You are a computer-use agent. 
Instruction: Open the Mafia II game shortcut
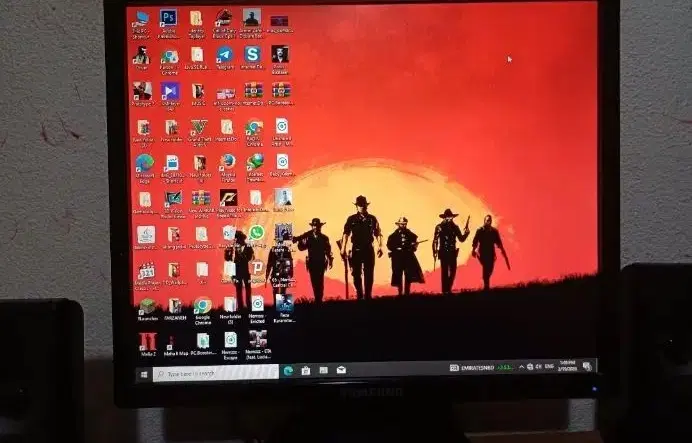tap(148, 345)
